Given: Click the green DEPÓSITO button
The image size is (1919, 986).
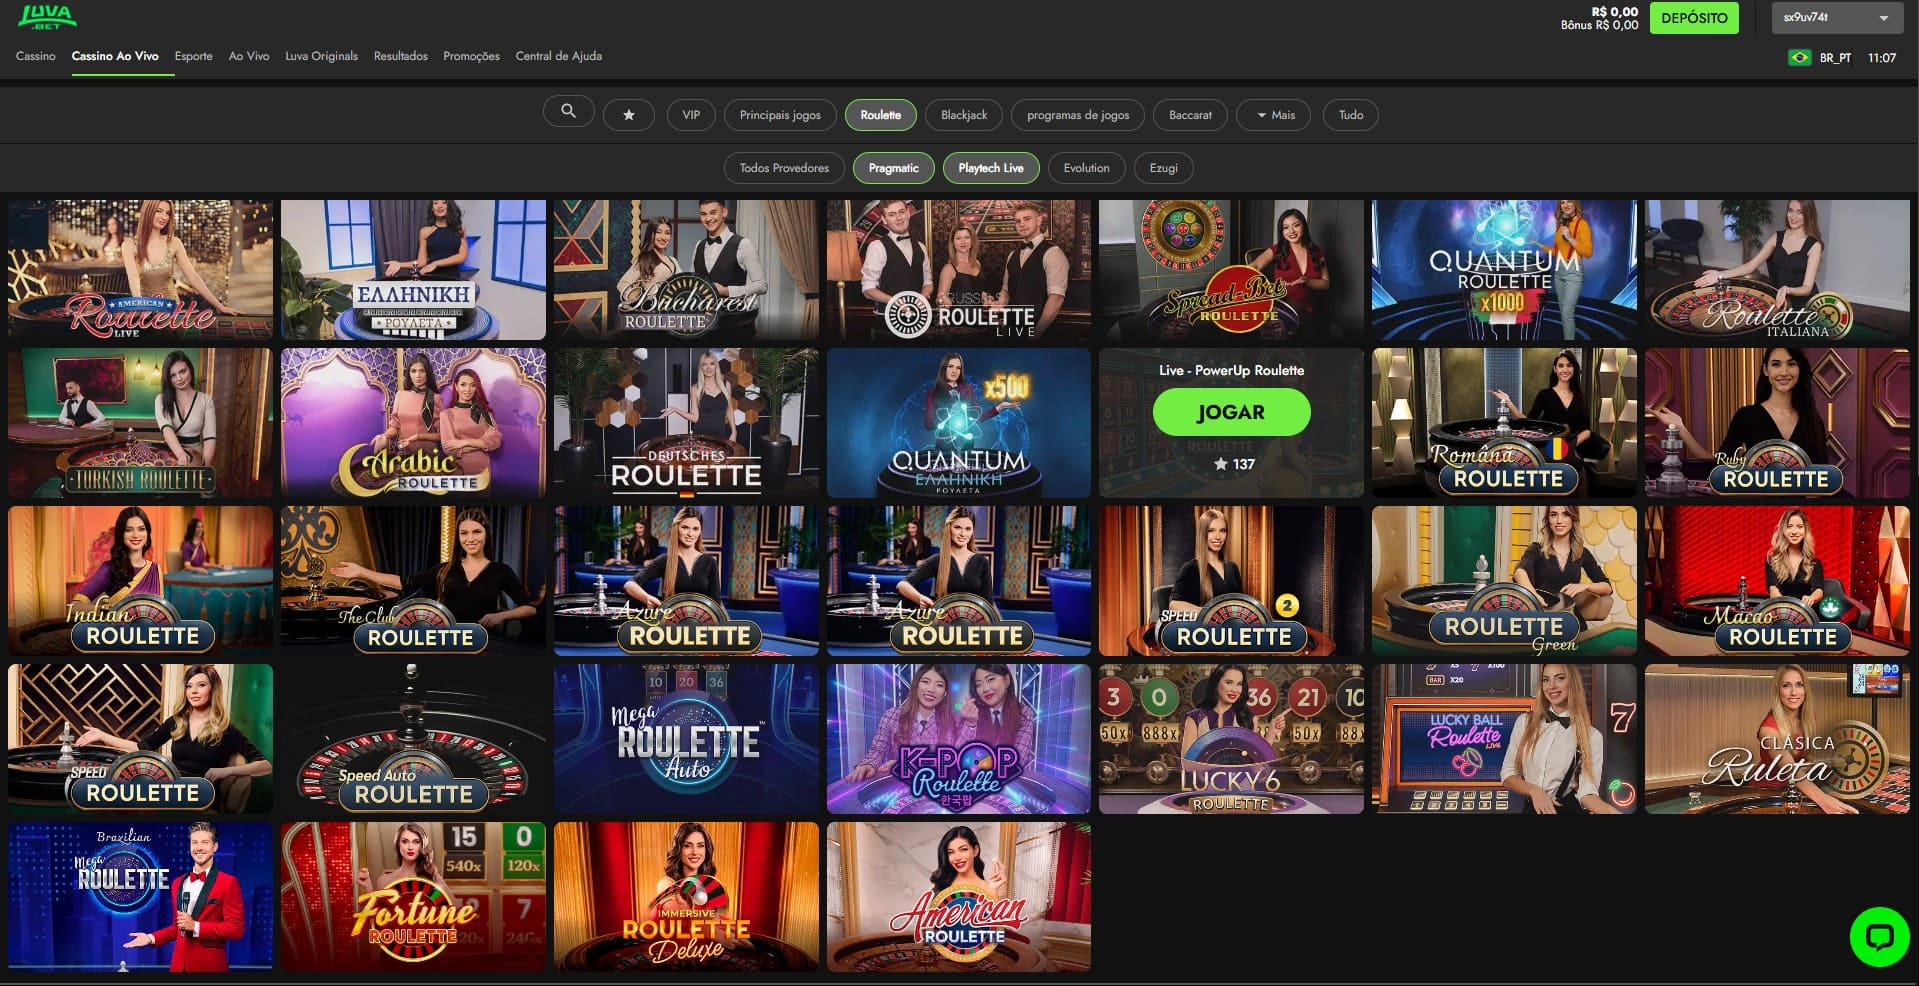Looking at the screenshot, I should [1694, 18].
